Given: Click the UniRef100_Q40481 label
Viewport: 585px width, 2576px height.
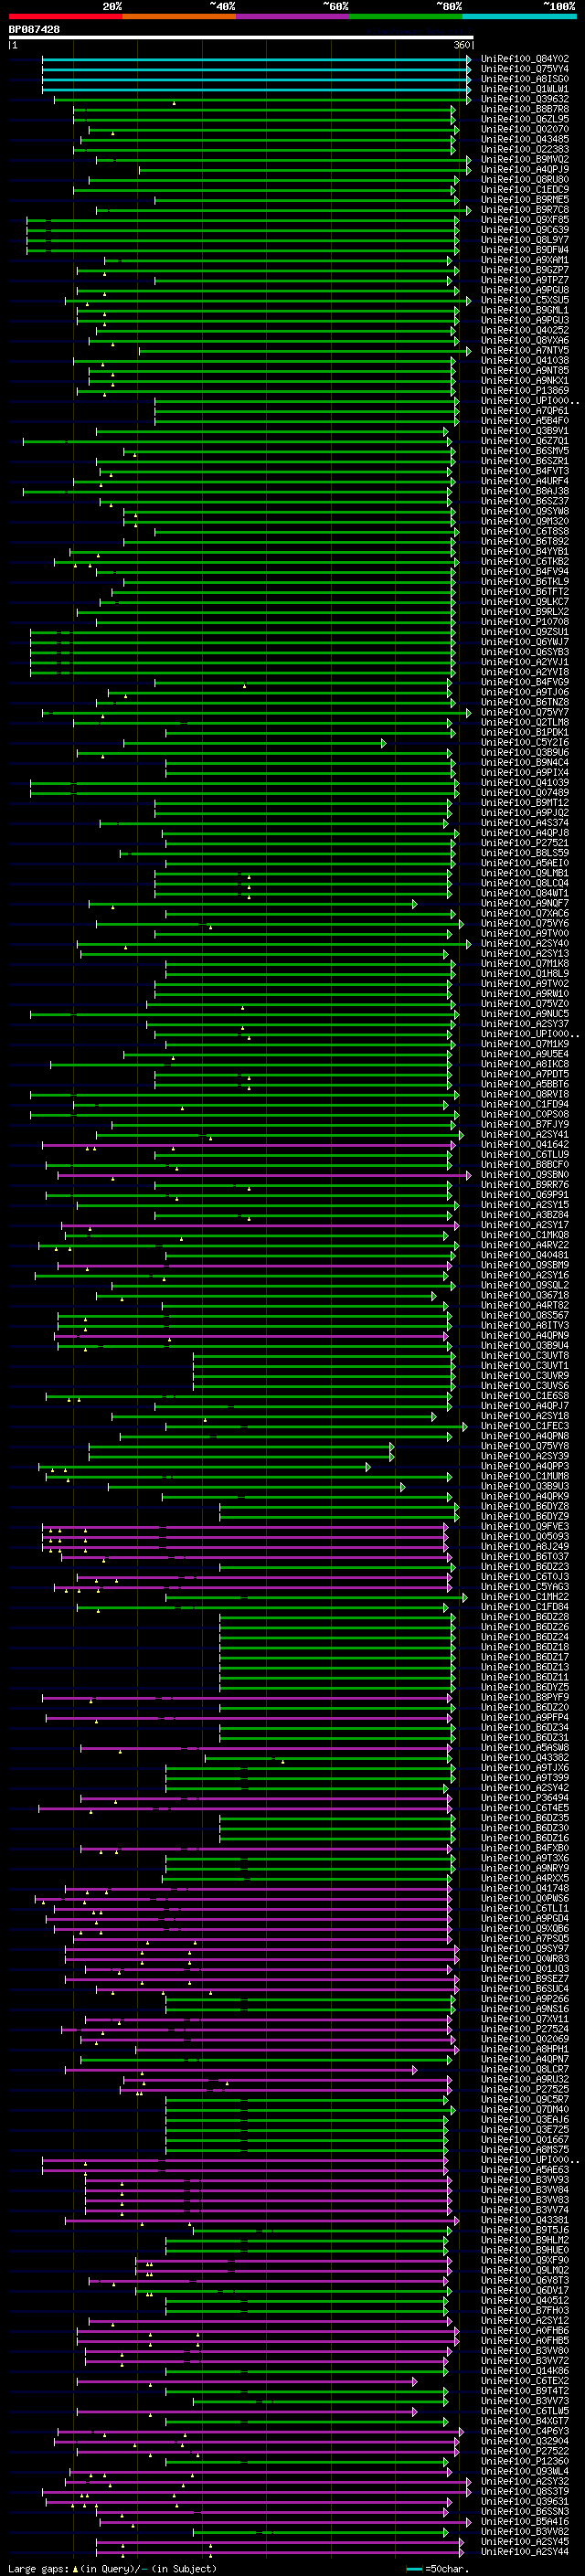Looking at the screenshot, I should pos(524,1255).
